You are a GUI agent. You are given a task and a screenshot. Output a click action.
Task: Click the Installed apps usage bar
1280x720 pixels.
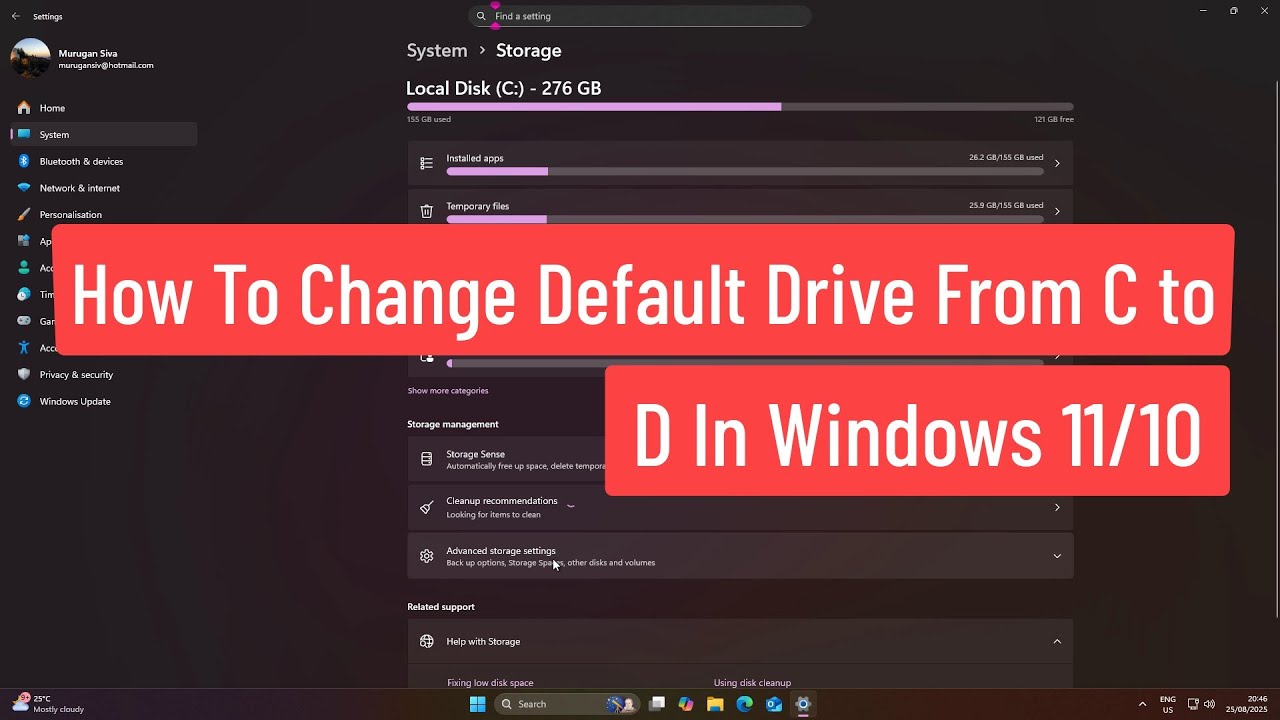coord(745,171)
